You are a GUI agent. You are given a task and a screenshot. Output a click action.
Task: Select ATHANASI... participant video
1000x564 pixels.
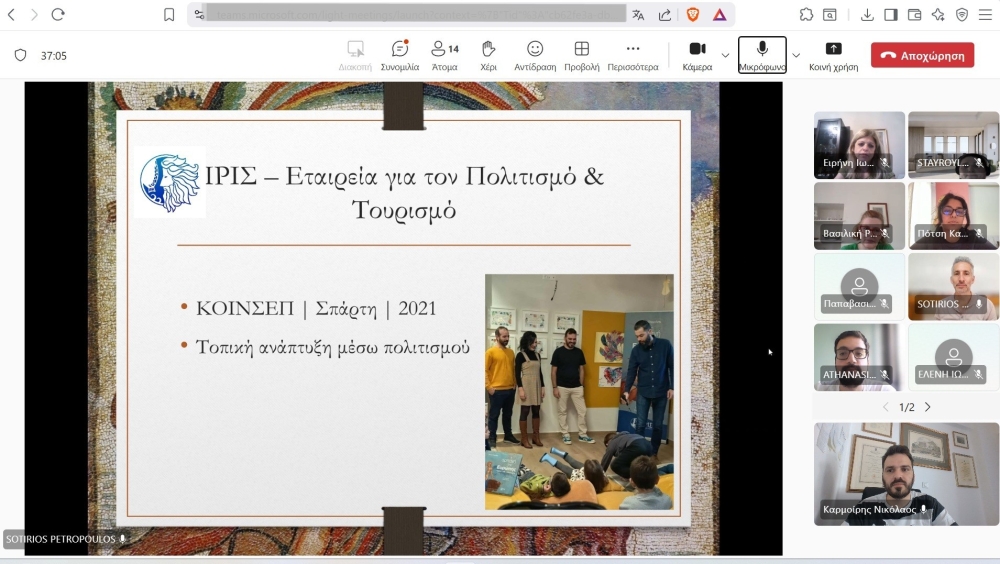tap(859, 357)
